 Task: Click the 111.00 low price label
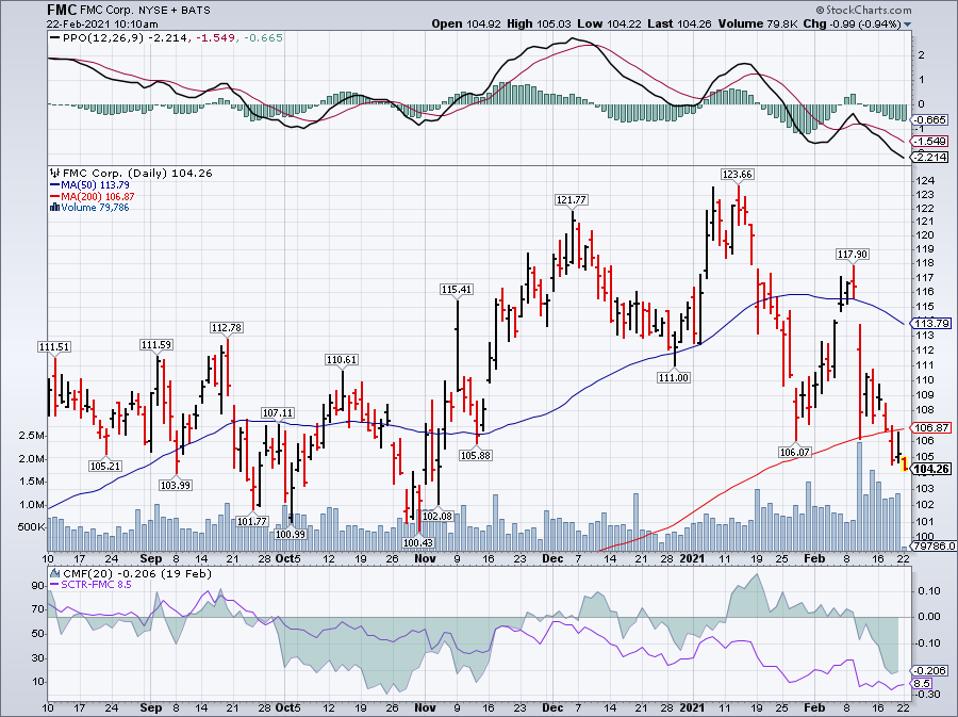click(673, 378)
